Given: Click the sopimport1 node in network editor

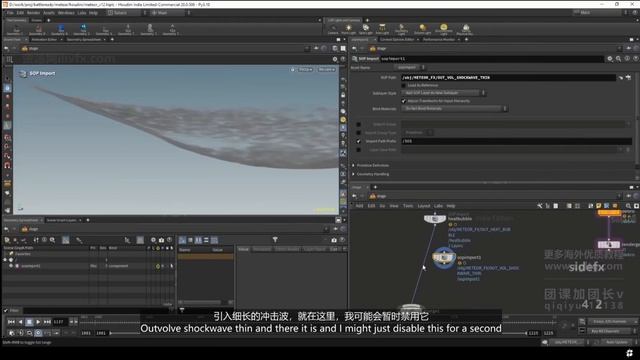Looking at the screenshot, I should (x=444, y=258).
